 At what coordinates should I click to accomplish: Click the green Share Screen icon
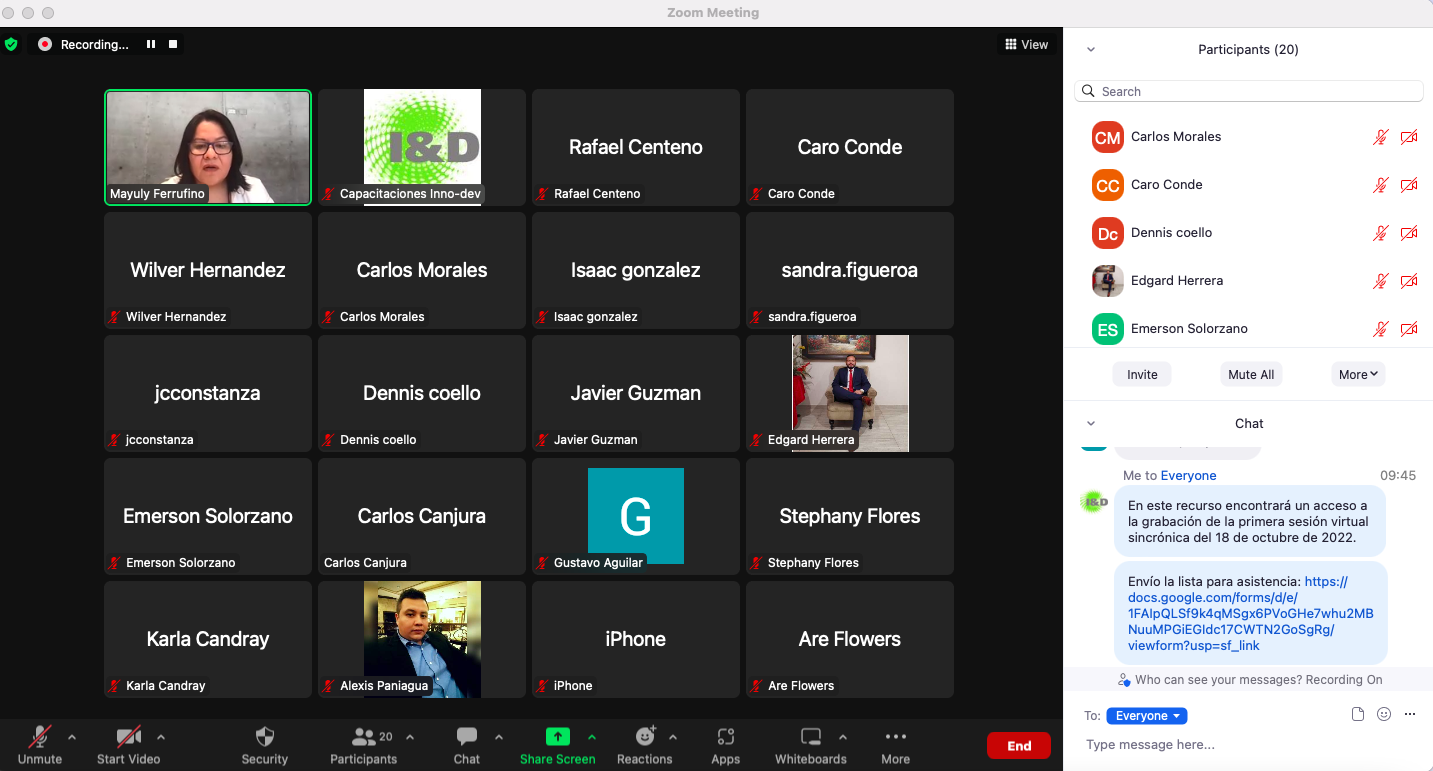tap(557, 737)
